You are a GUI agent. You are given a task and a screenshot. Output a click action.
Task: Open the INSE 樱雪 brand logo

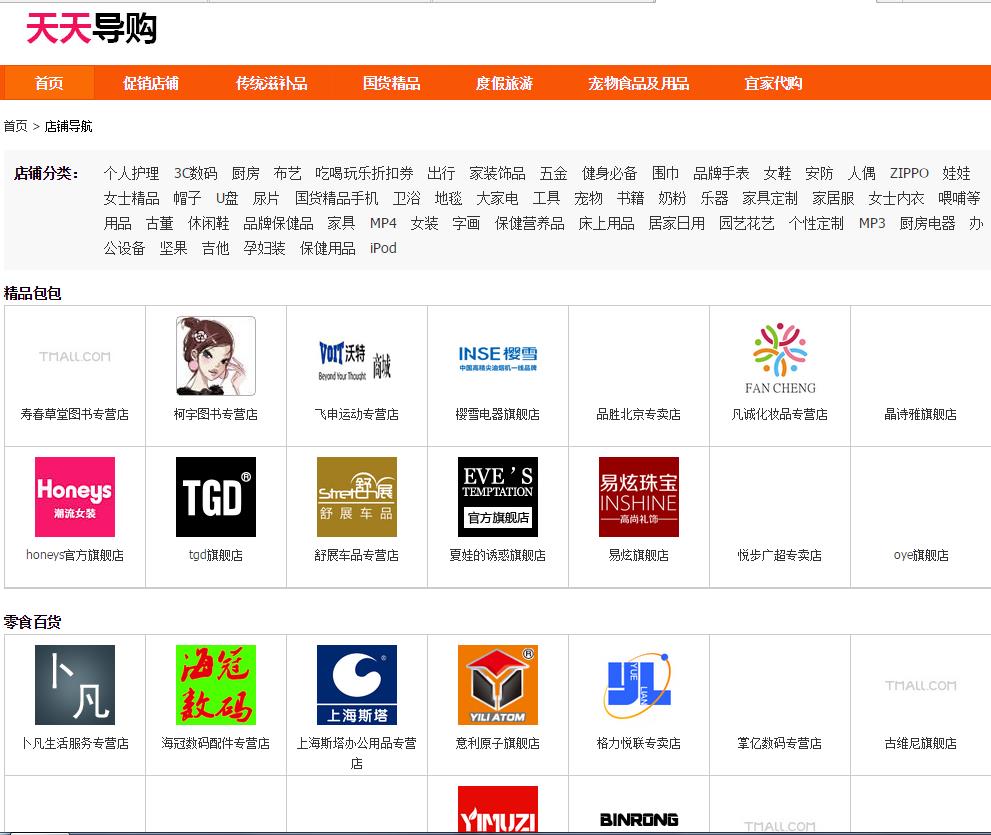pos(497,358)
